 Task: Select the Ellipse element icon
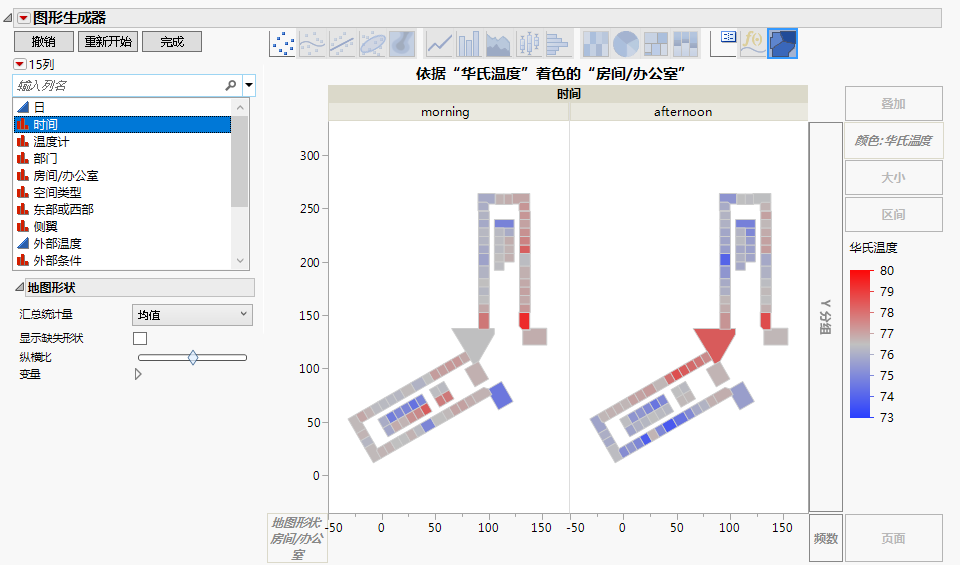coord(372,44)
